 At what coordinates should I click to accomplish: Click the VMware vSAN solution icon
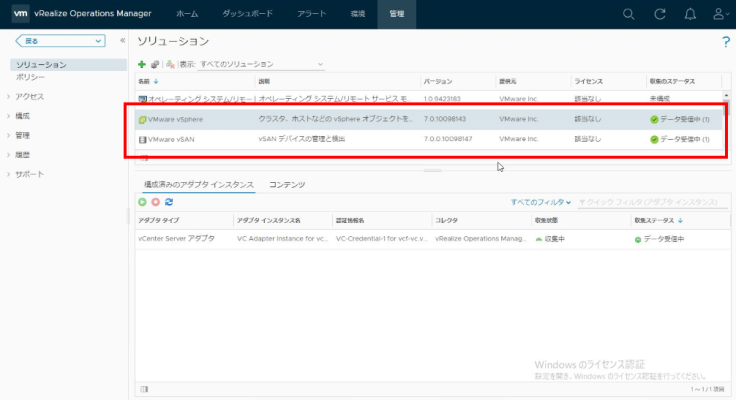click(x=142, y=139)
